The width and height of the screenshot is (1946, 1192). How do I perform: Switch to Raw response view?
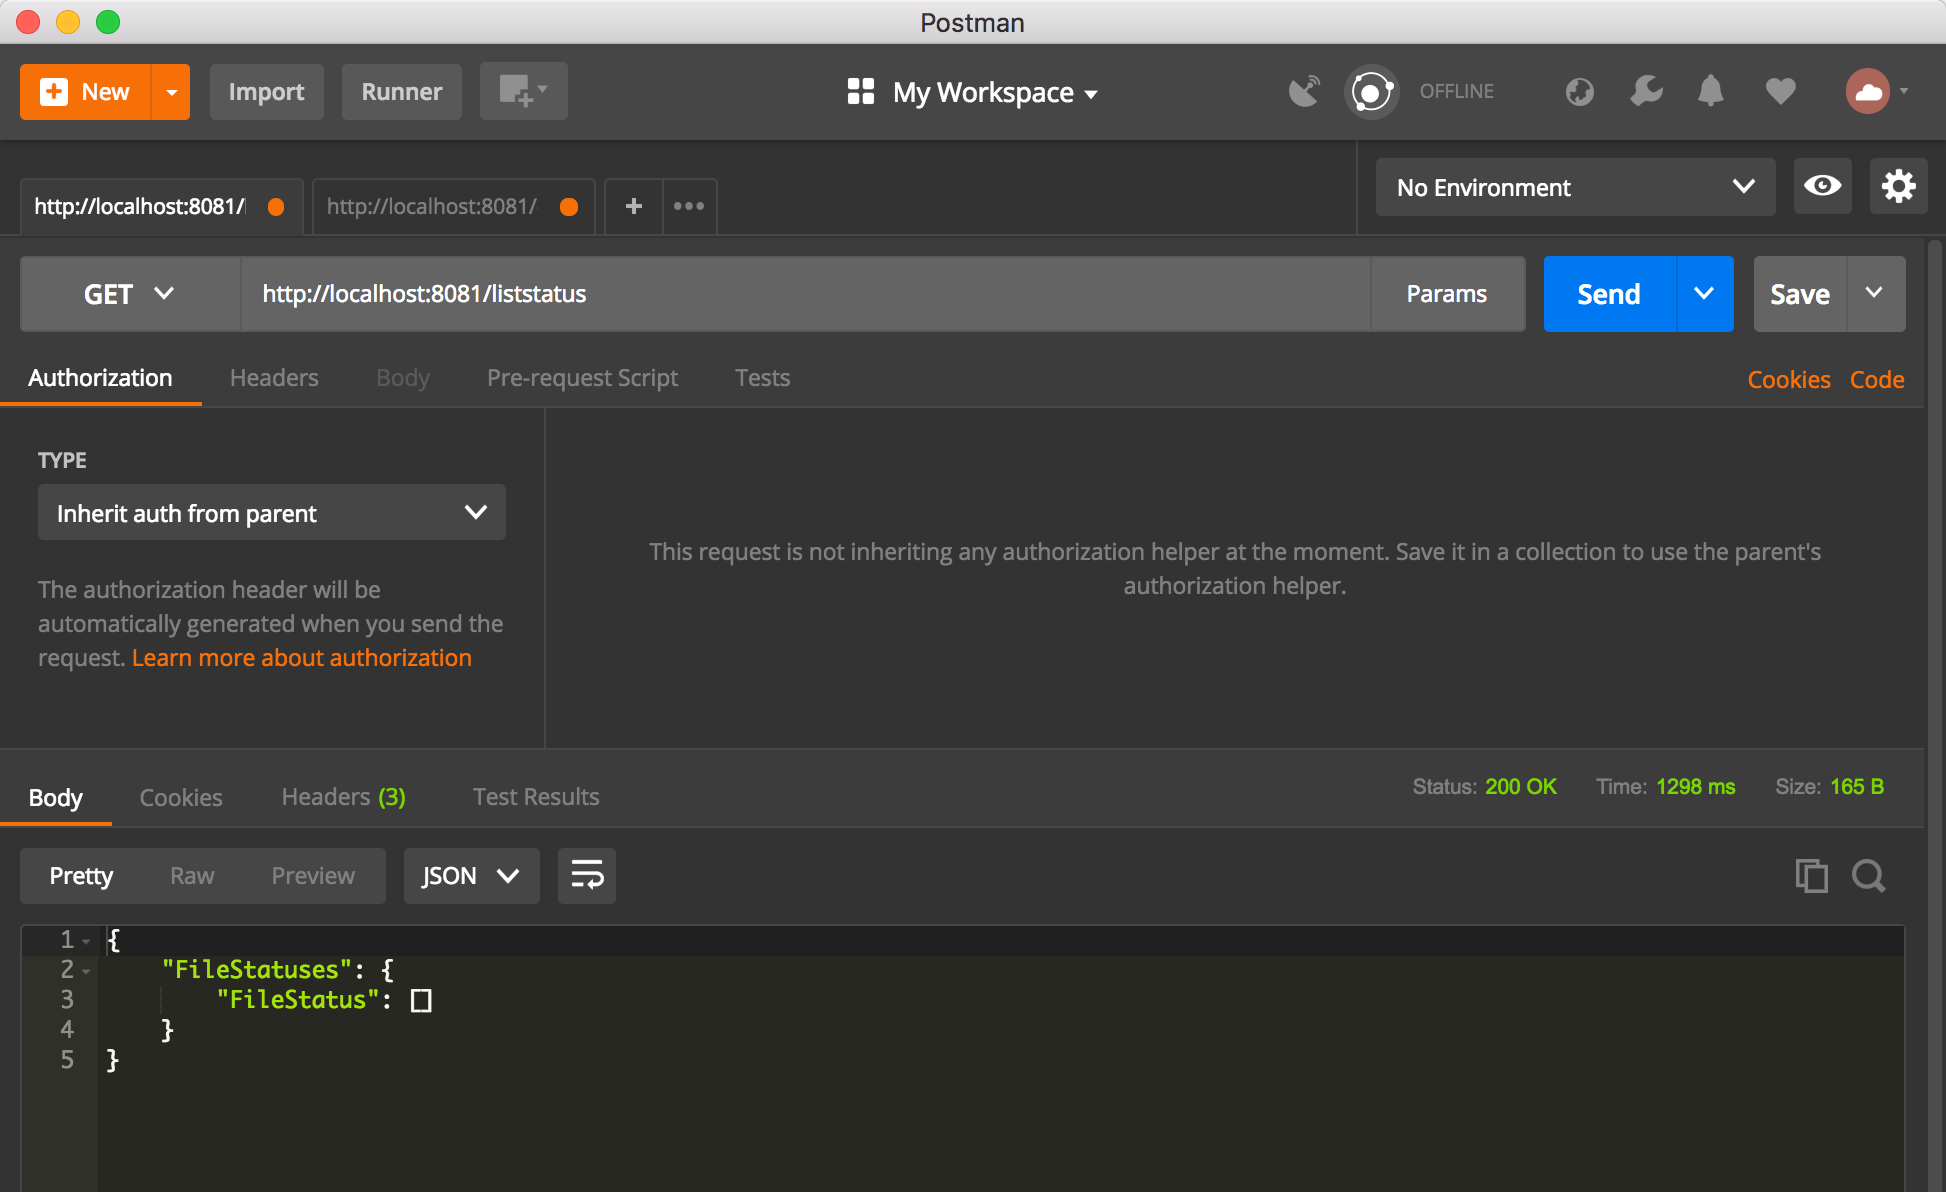[x=192, y=876]
